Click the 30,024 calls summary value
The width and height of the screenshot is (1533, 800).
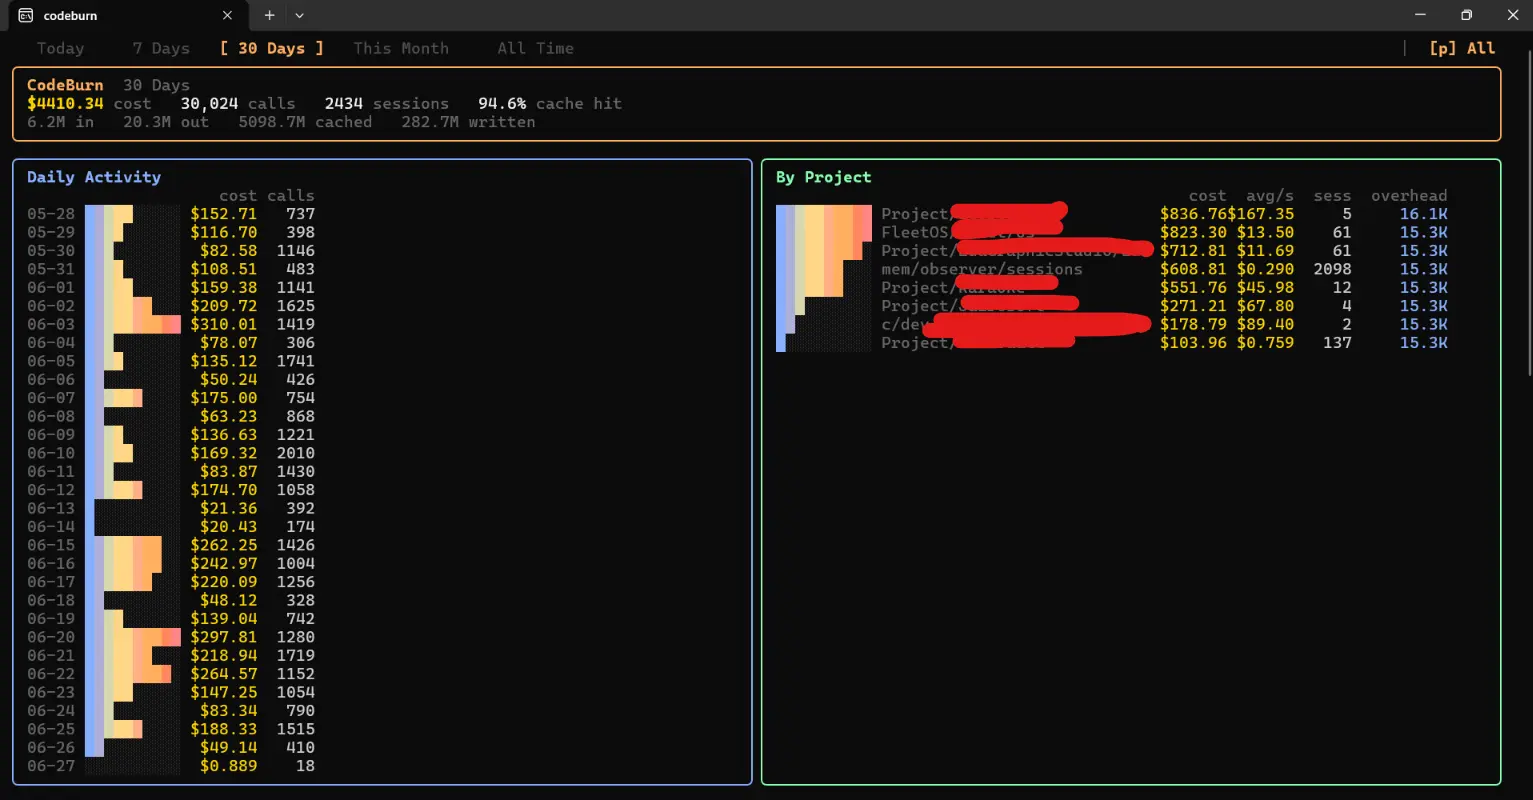pyautogui.click(x=210, y=104)
